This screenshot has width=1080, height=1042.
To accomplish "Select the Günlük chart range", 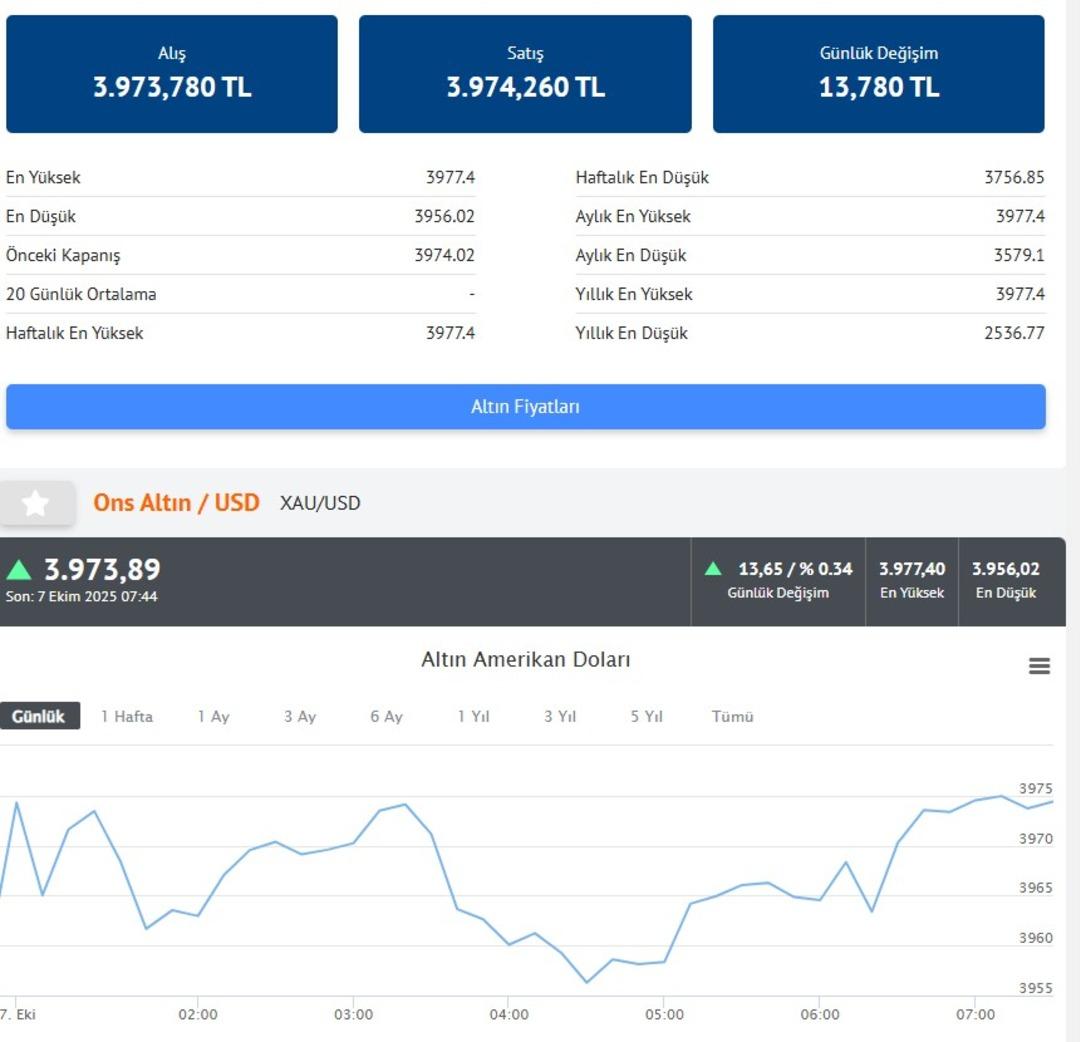I will (39, 716).
